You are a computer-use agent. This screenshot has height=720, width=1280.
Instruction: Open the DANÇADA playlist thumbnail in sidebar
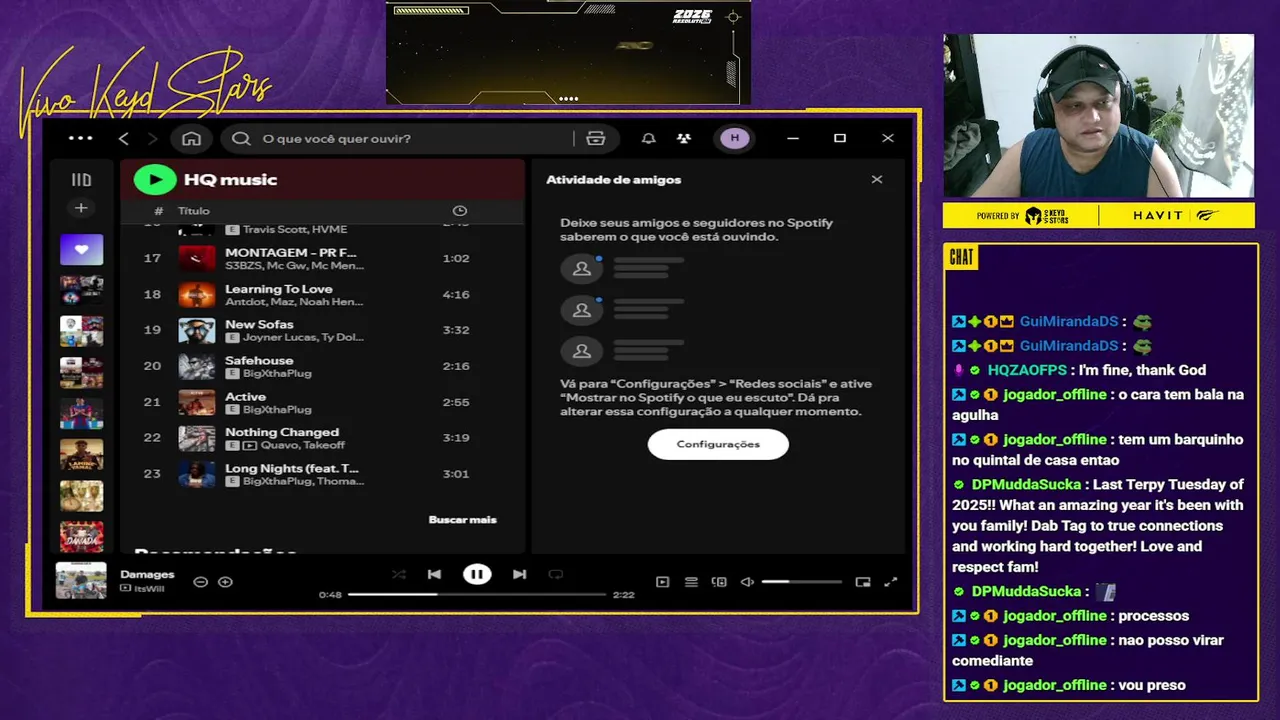click(81, 537)
